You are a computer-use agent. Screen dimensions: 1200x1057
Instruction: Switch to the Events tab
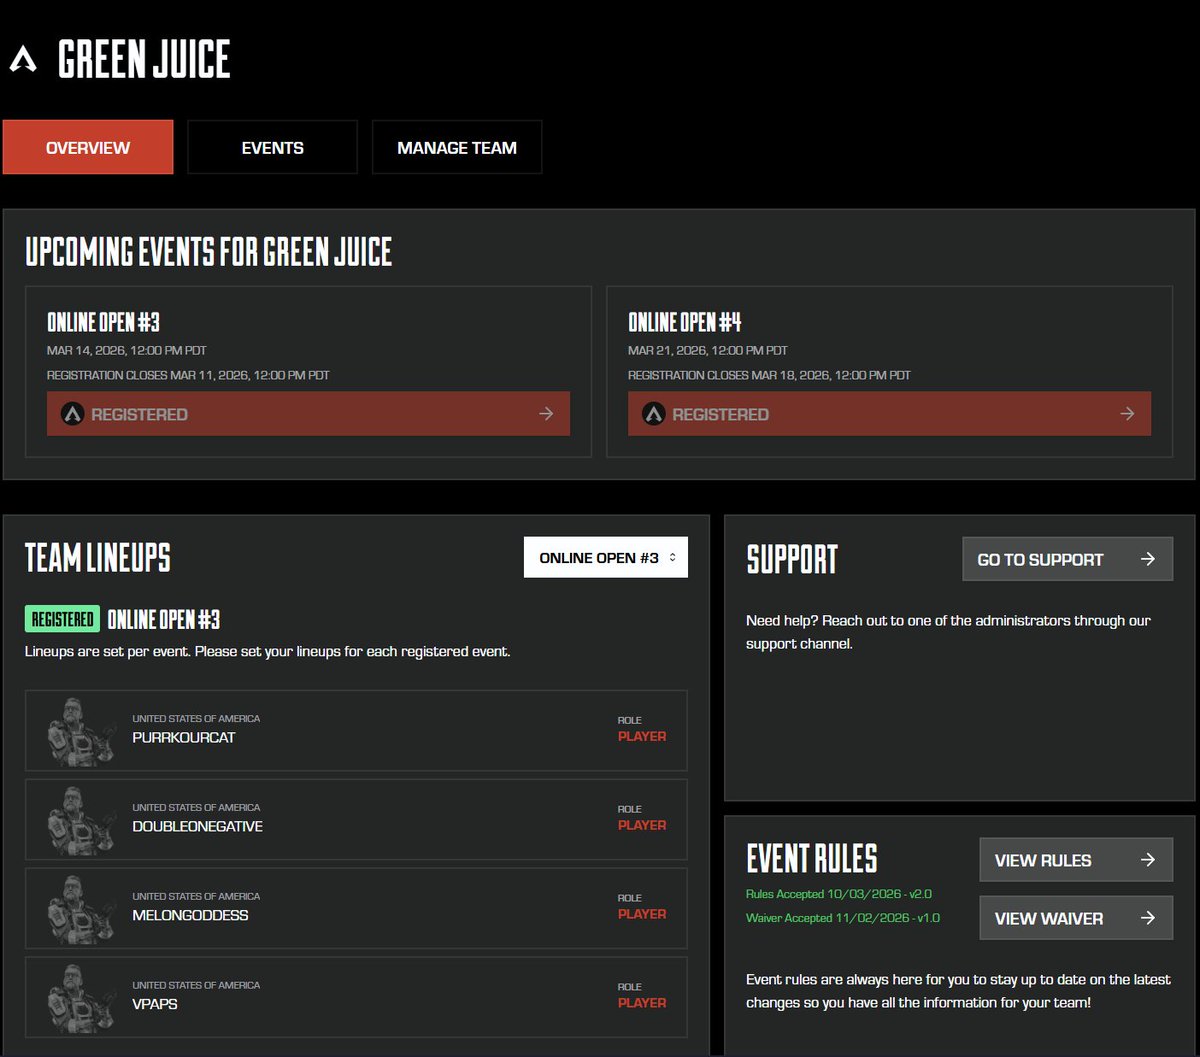pyautogui.click(x=273, y=147)
